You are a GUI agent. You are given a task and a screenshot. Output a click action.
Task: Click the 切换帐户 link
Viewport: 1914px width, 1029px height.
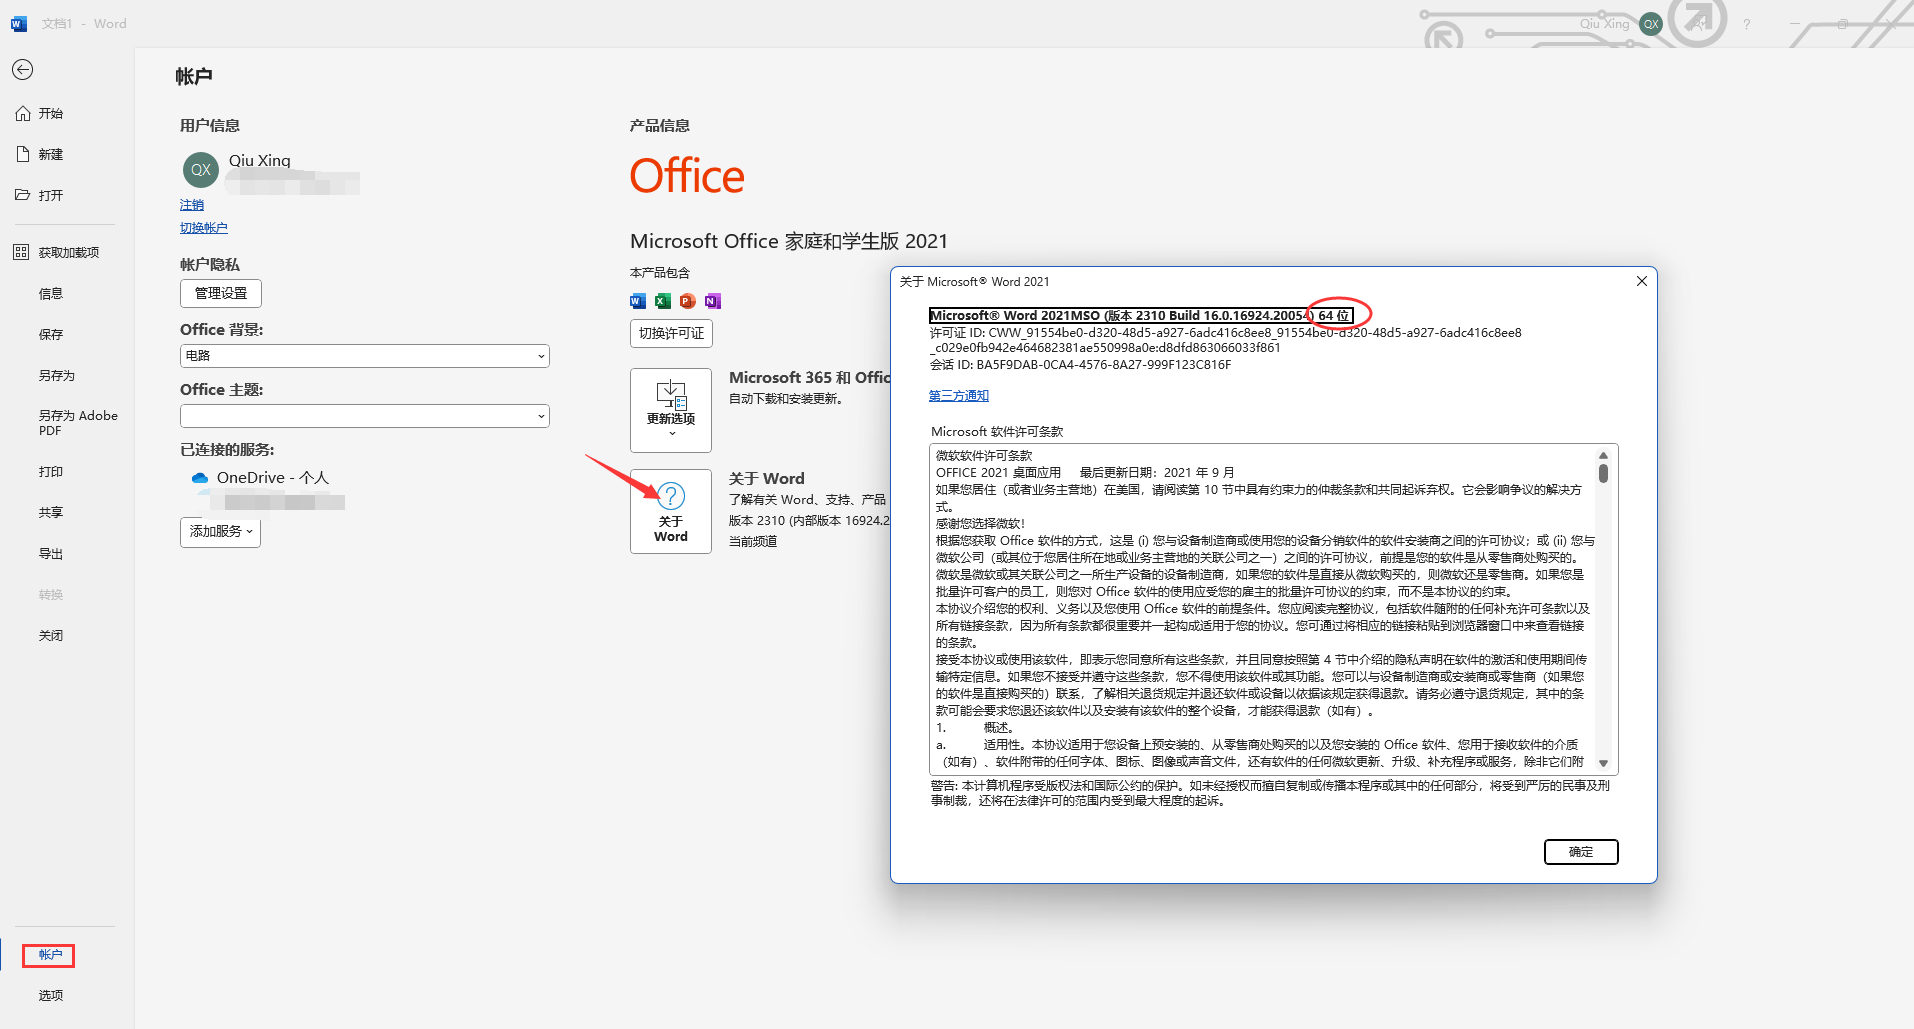204,228
